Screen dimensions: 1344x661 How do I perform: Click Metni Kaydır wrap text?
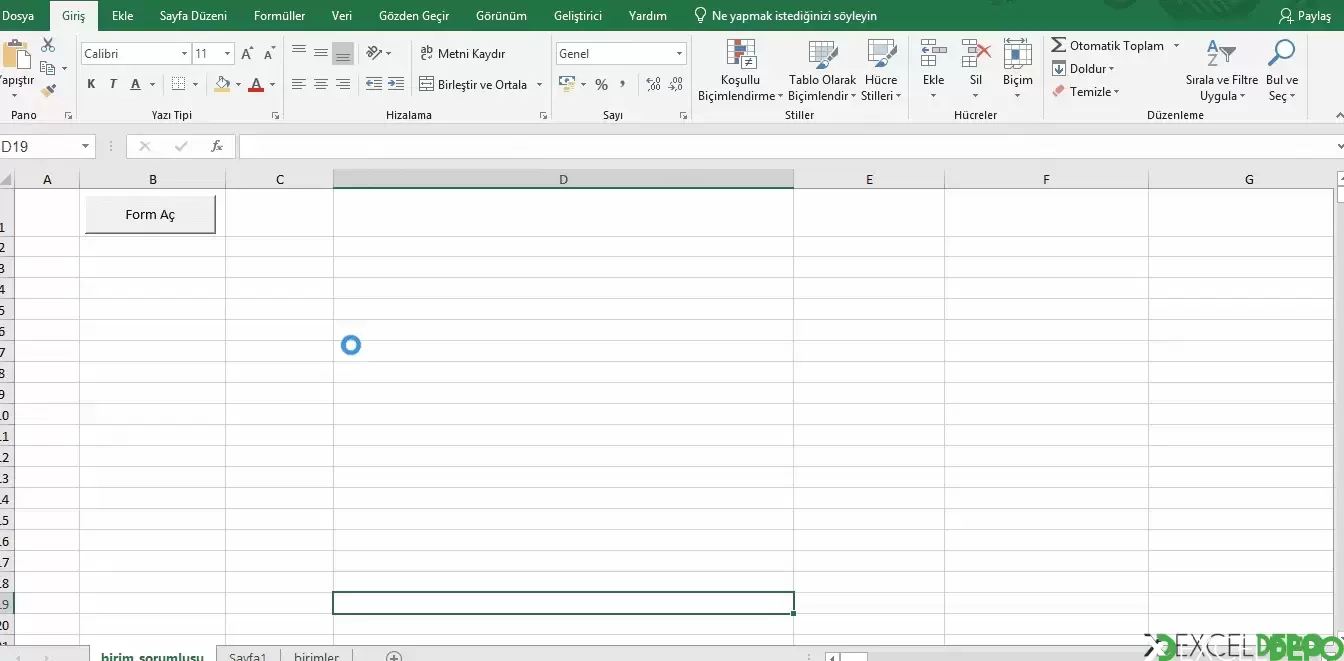463,53
